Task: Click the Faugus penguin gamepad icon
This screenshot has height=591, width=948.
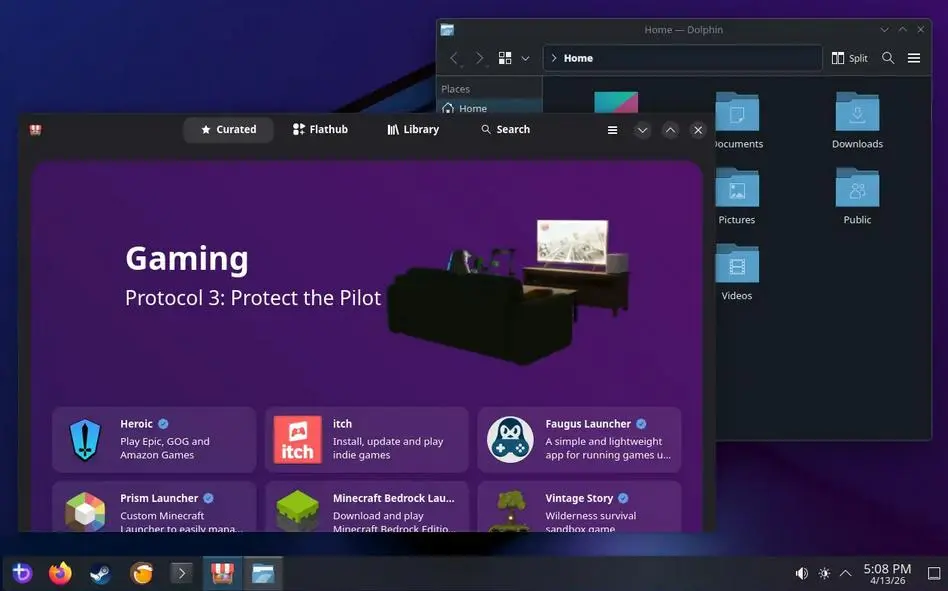Action: pos(510,439)
